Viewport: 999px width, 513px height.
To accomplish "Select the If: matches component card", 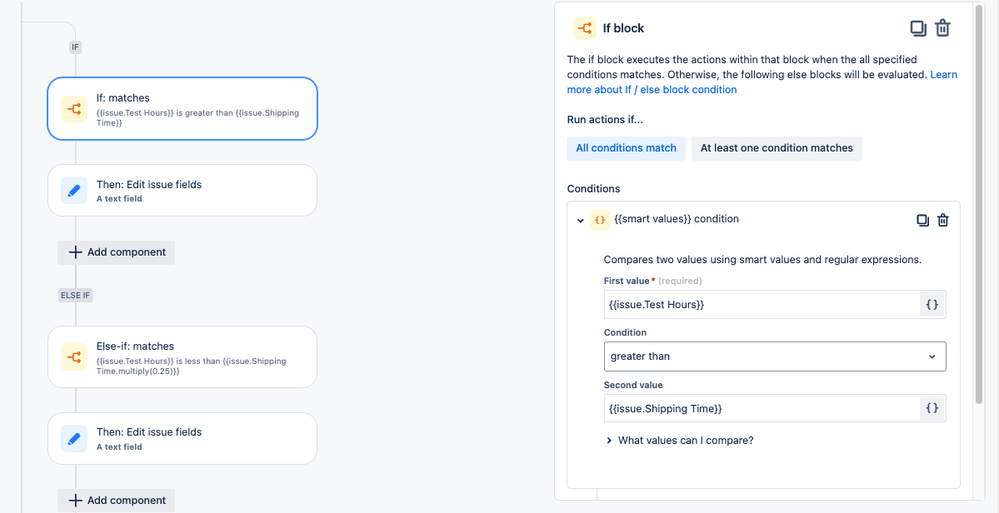I will click(182, 108).
